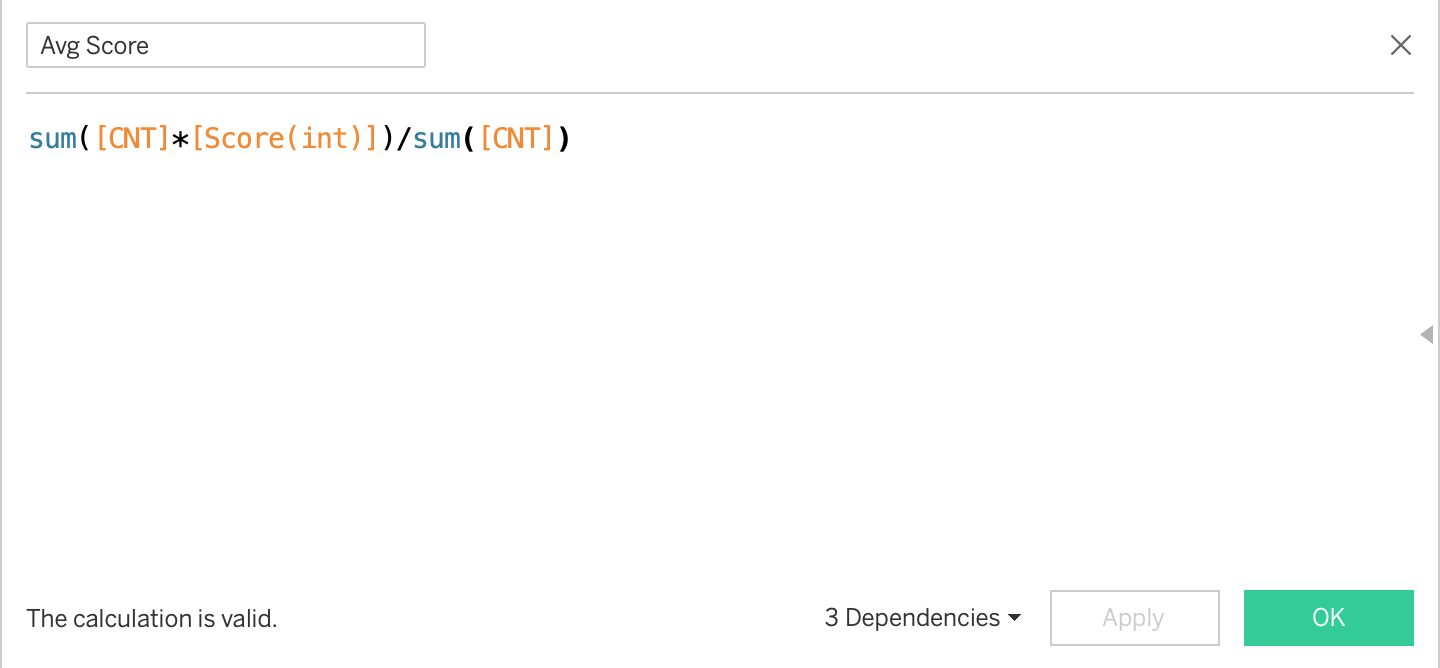Click the closing parenthesis before the slash
The height and width of the screenshot is (668, 1440).
pos(388,138)
